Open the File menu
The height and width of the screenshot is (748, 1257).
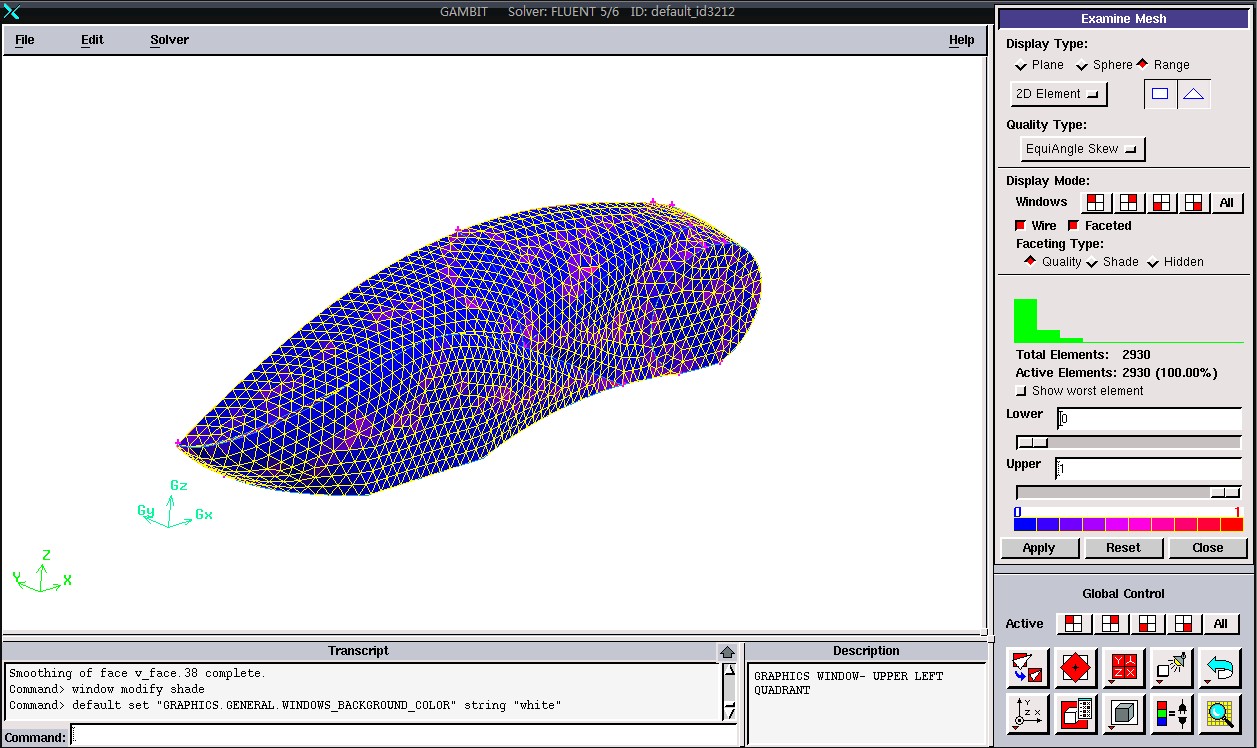(25, 40)
